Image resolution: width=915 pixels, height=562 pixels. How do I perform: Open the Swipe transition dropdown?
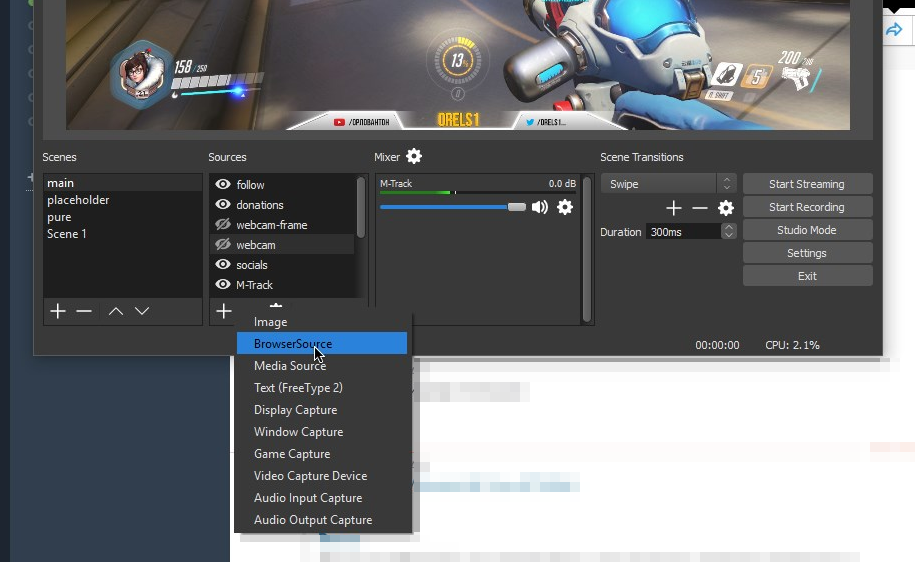(x=668, y=184)
